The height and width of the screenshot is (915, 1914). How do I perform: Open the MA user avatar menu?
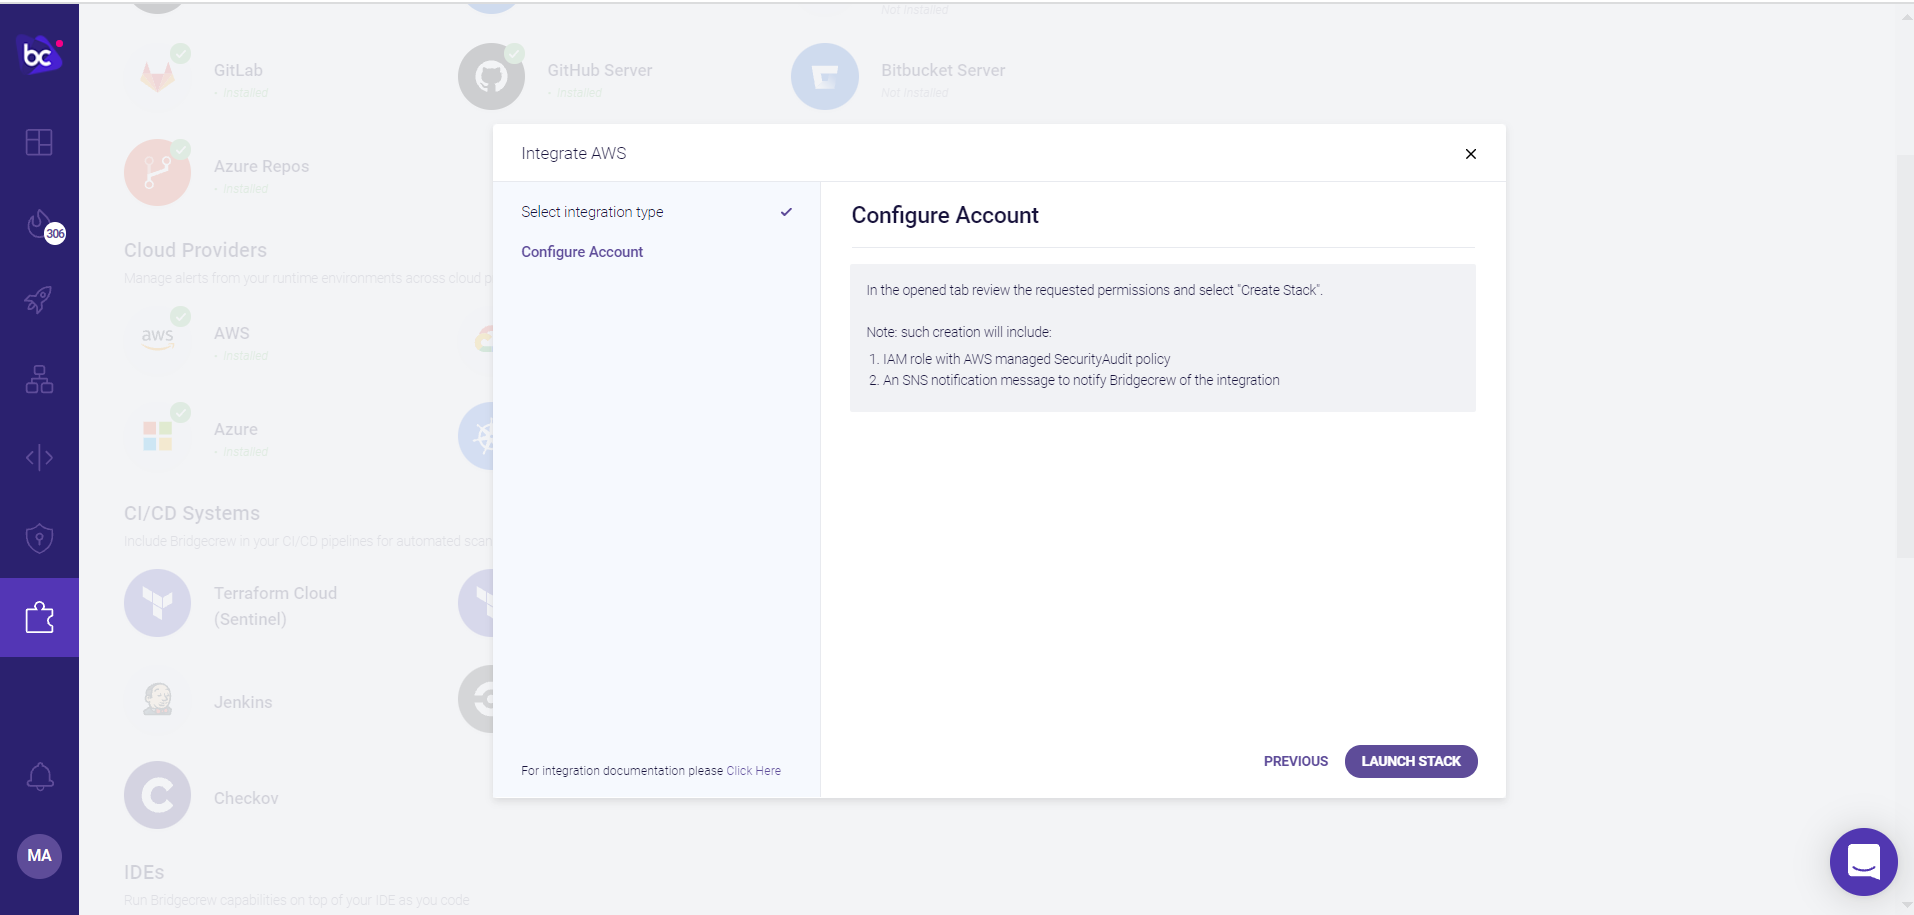(39, 856)
